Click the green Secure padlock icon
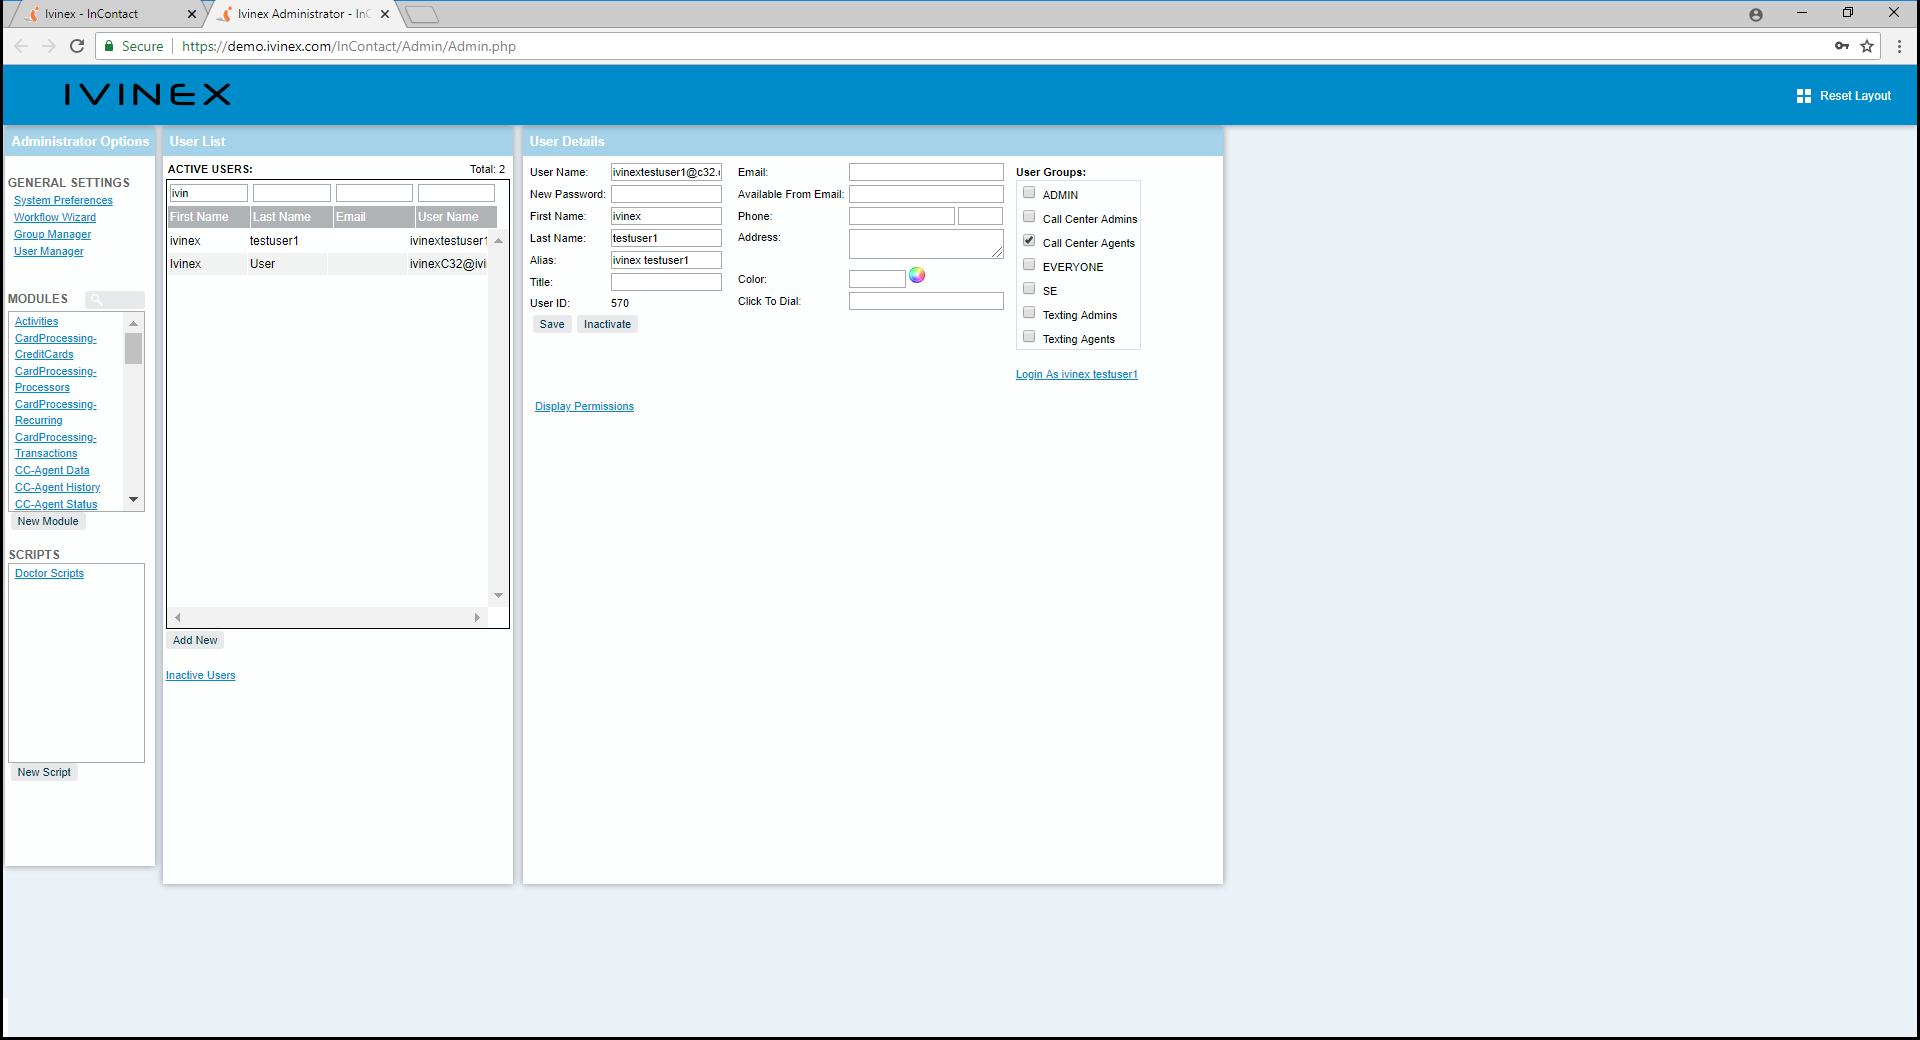Screen dimensions: 1920x1040 (x=109, y=46)
